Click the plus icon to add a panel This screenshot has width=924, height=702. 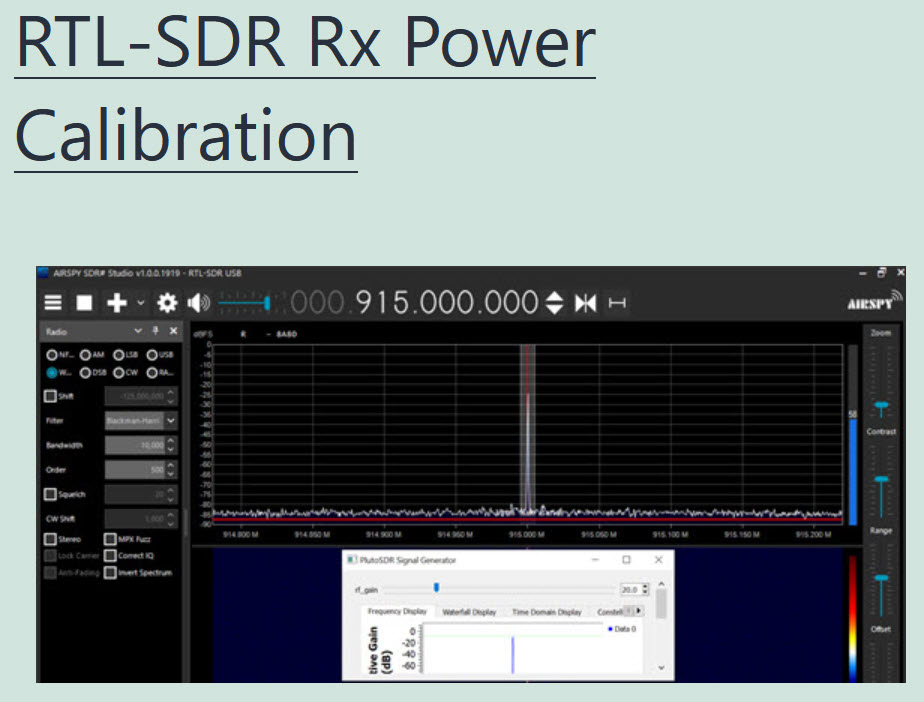(117, 303)
